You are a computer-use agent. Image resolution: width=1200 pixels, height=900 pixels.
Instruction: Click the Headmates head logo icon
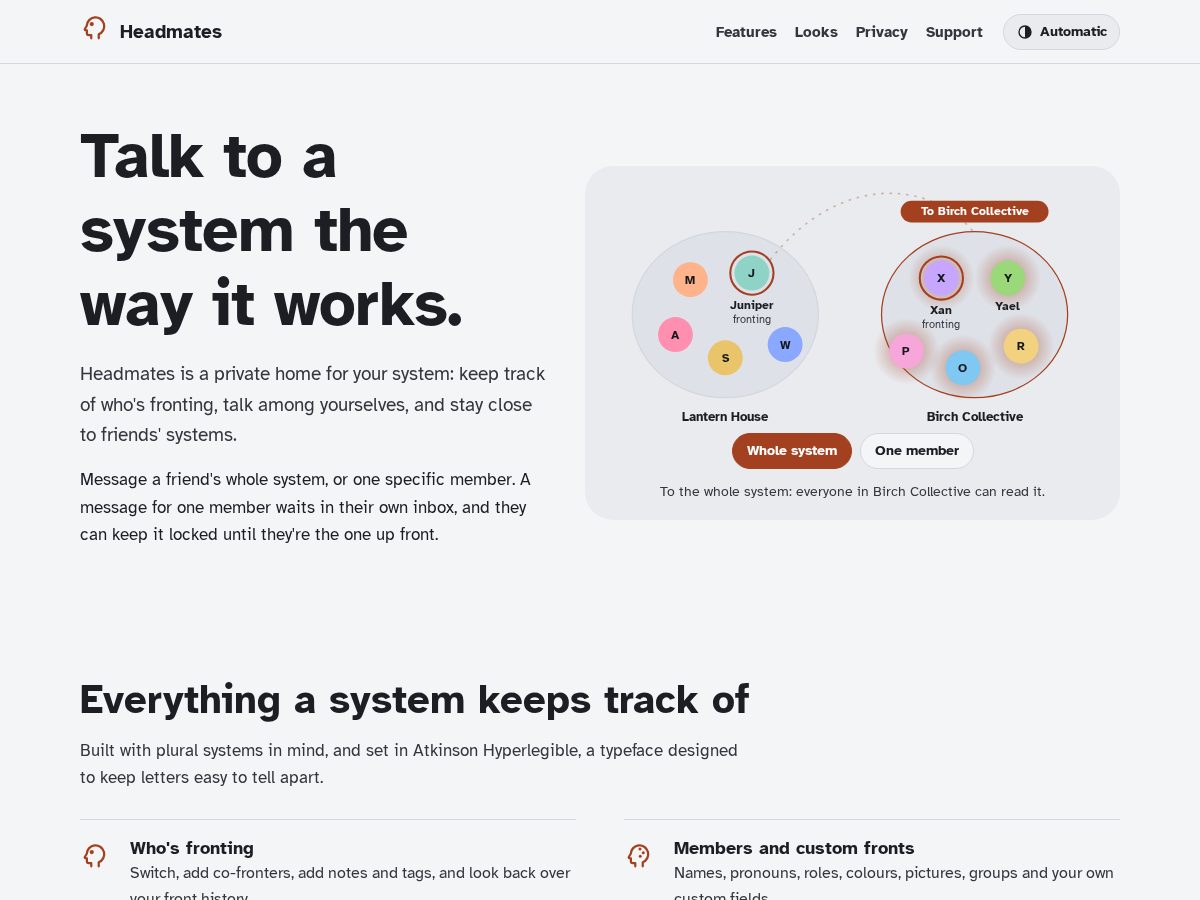pos(95,29)
